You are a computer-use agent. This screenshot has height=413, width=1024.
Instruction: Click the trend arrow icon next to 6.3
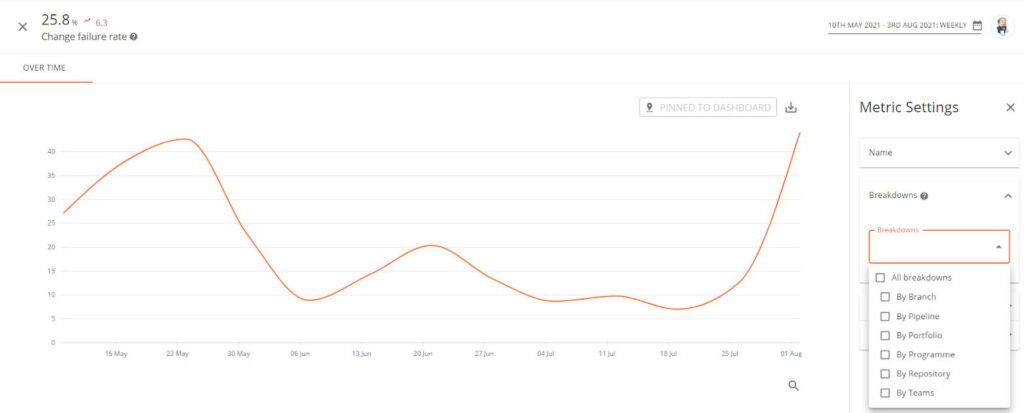[x=87, y=20]
